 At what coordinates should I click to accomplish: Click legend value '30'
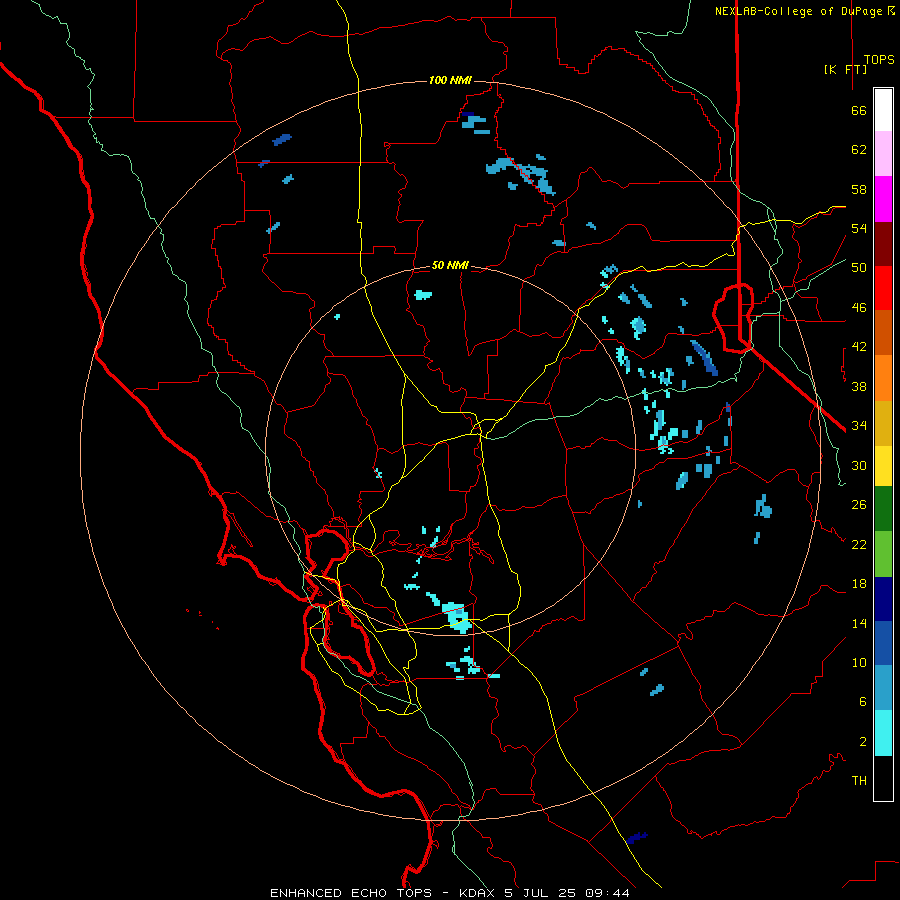point(859,465)
